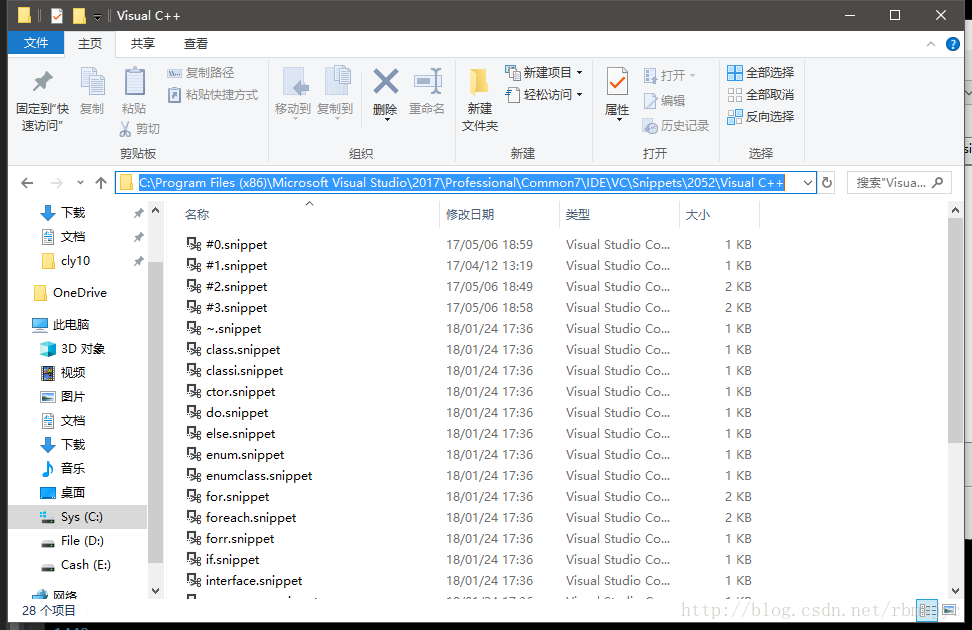Image resolution: width=972 pixels, height=630 pixels.
Task: Switch to the View tab
Action: coord(196,43)
